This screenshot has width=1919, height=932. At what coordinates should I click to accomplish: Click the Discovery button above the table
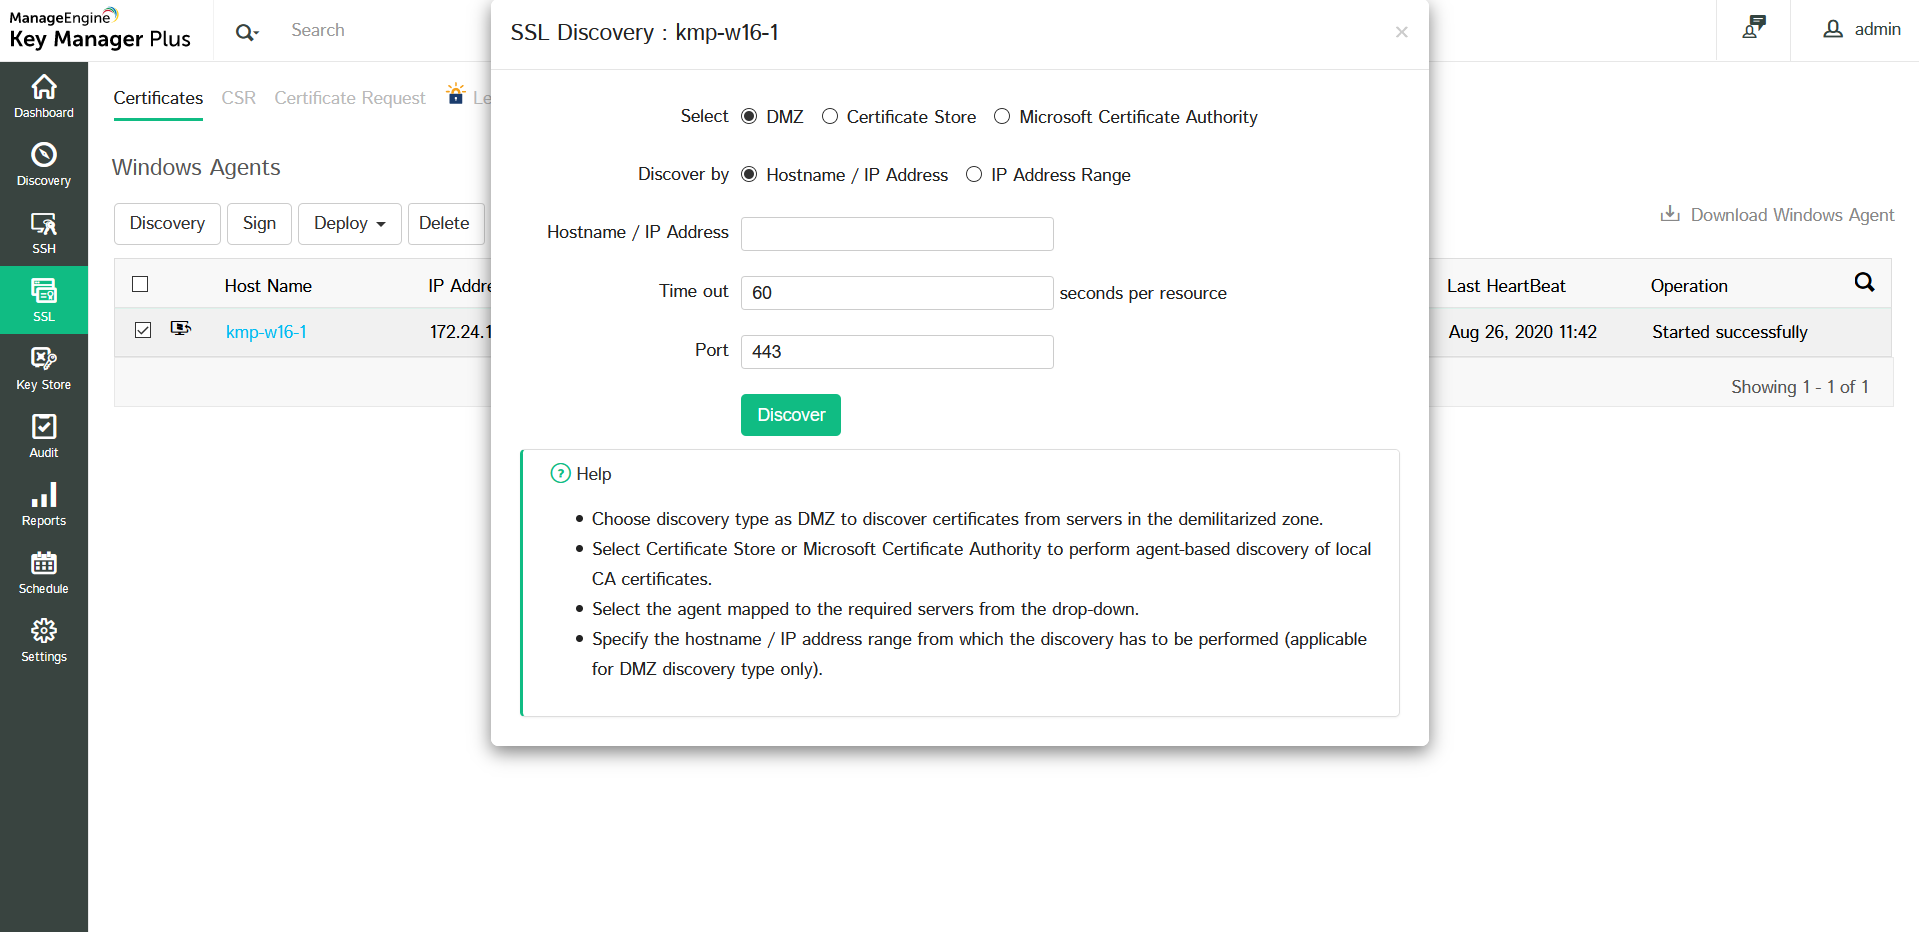167,224
